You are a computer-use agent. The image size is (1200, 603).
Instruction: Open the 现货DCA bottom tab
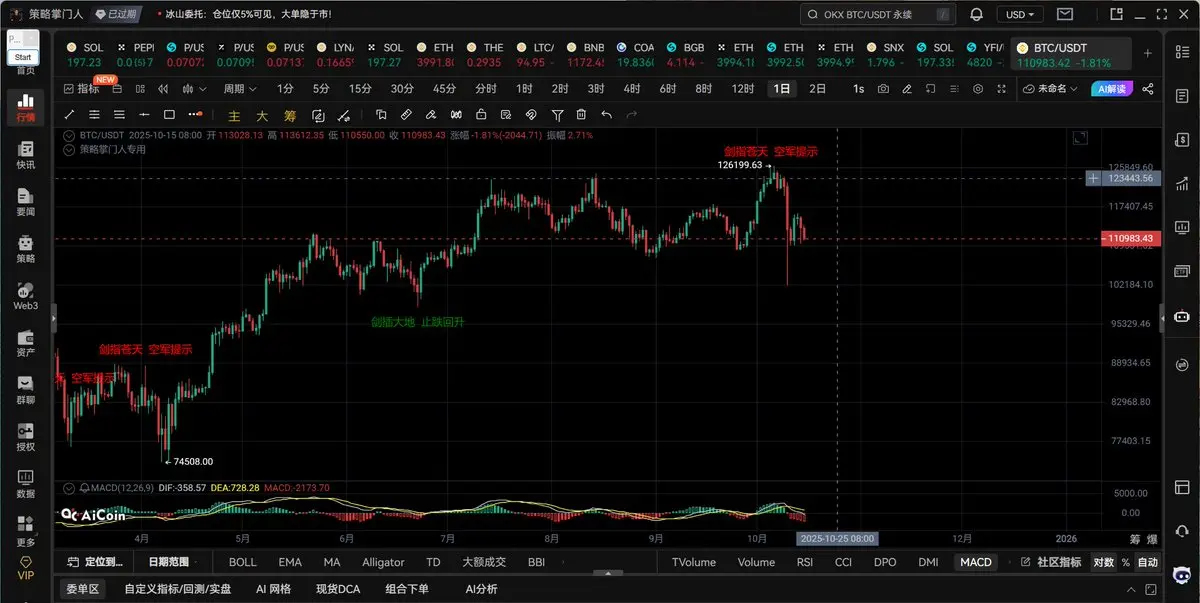[338, 589]
